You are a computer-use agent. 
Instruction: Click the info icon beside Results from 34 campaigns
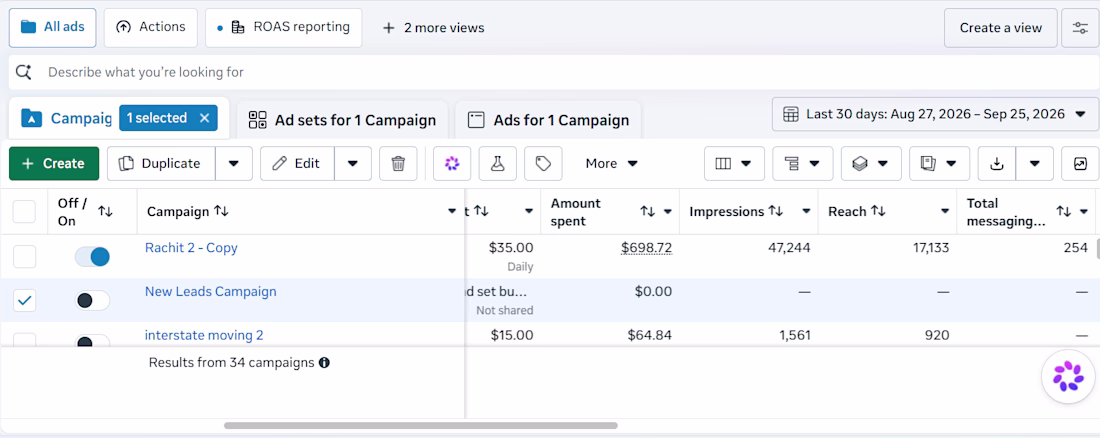pos(324,363)
